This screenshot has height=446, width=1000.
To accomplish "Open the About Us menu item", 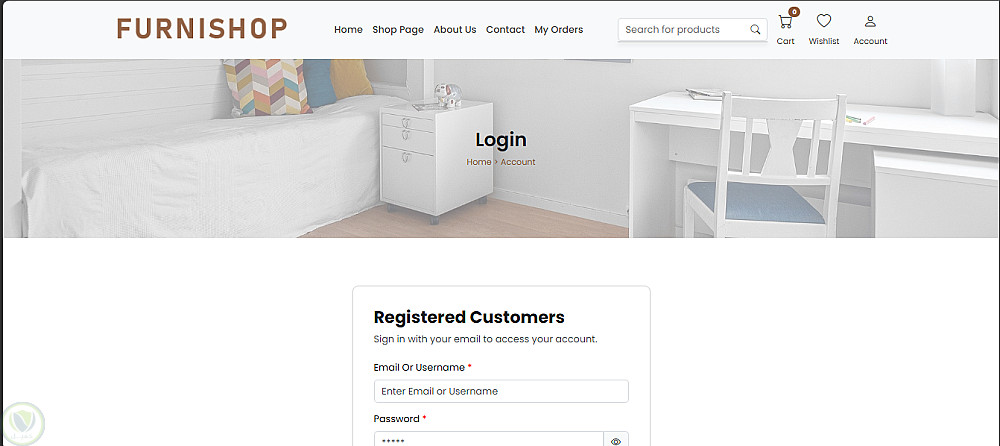I will (455, 29).
